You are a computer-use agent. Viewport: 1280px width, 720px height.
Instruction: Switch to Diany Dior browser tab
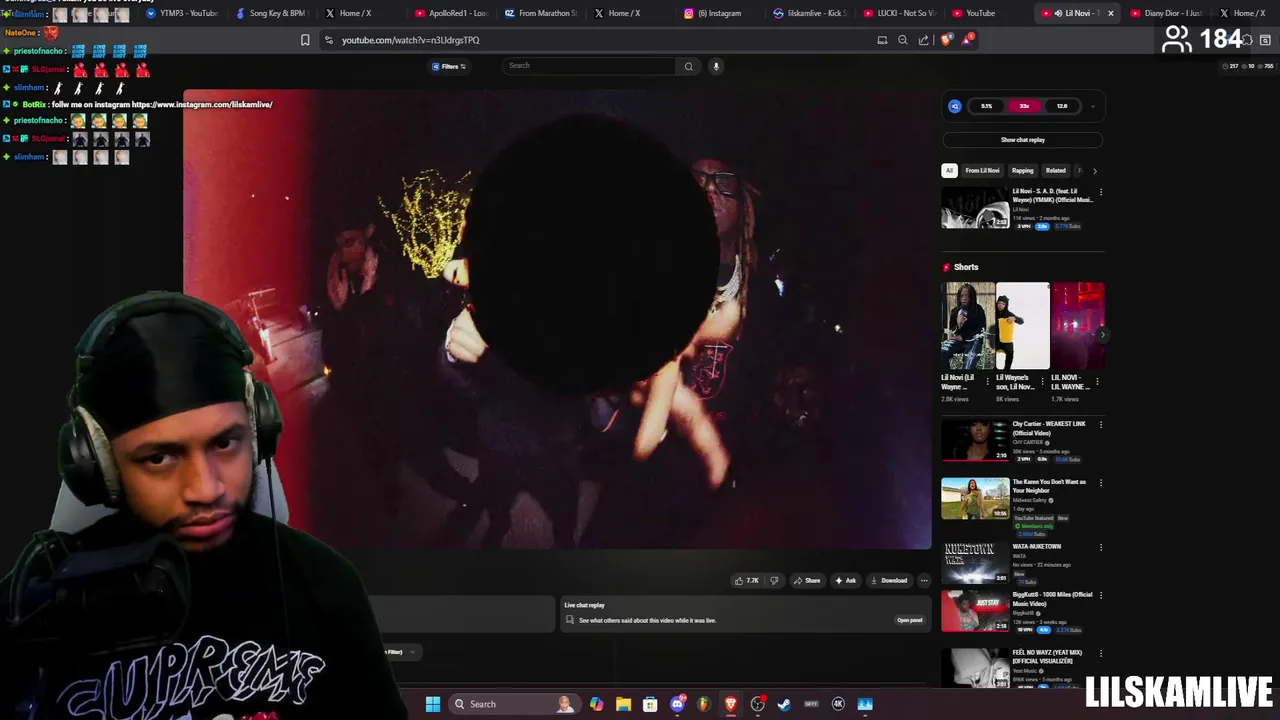click(1168, 13)
